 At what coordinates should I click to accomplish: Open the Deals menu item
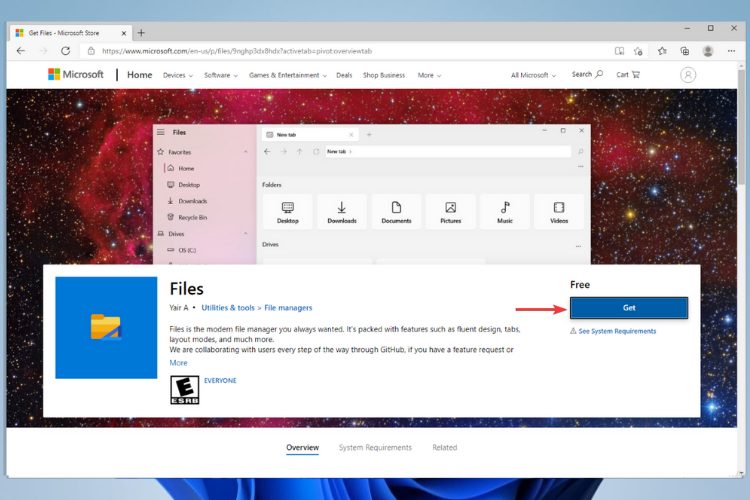[x=344, y=75]
